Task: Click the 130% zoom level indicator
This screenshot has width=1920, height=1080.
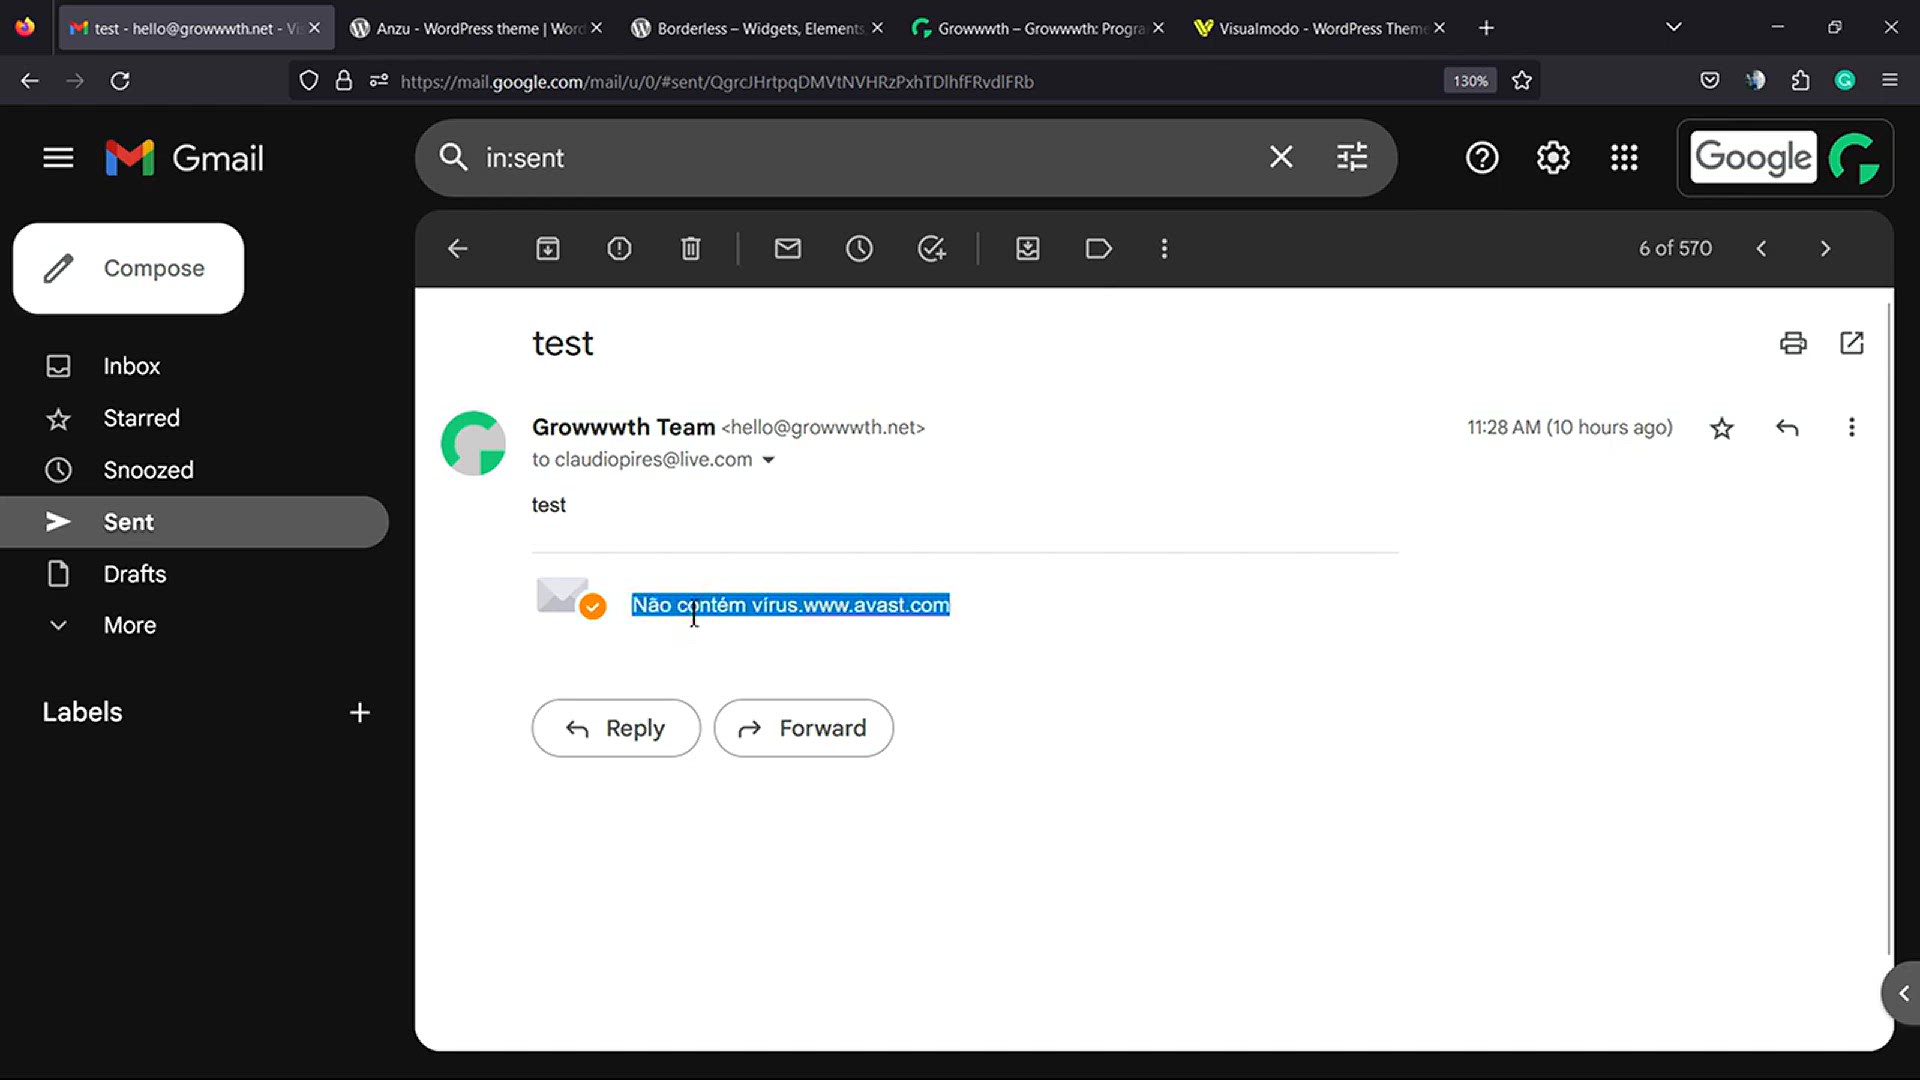Action: pos(1470,81)
